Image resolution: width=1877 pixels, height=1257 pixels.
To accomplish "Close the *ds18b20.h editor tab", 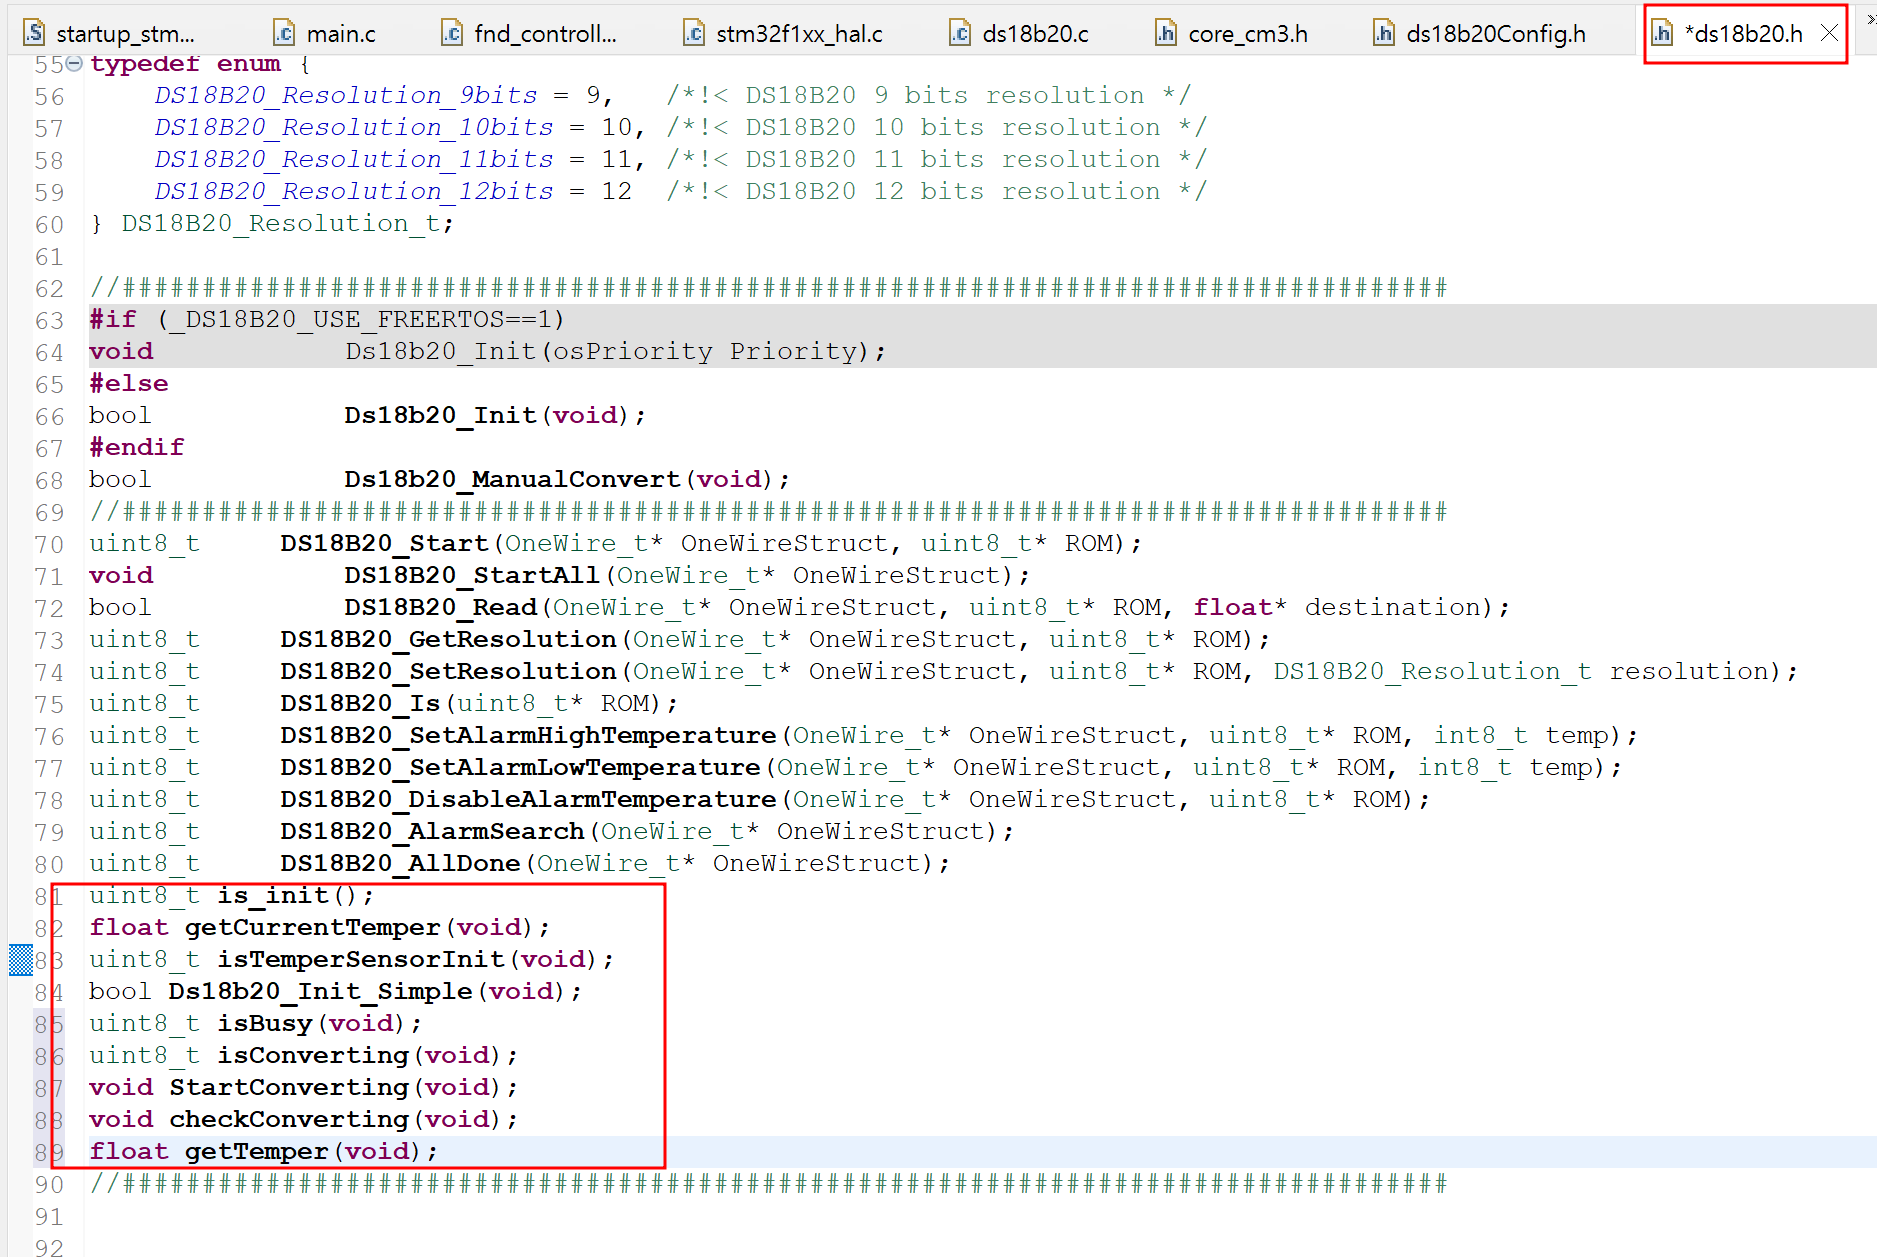I will [x=1829, y=33].
